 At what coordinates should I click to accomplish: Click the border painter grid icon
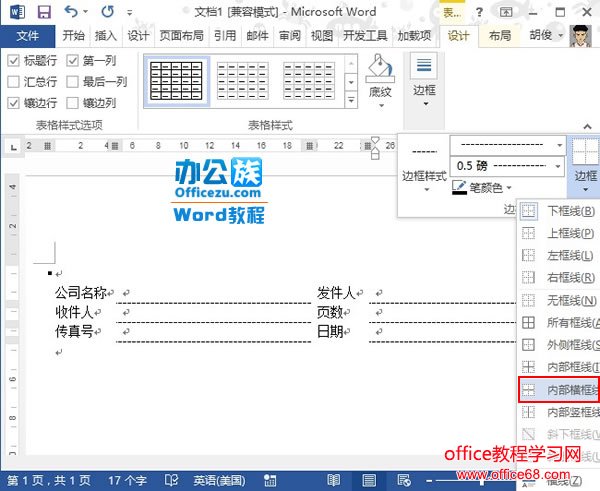click(x=585, y=152)
